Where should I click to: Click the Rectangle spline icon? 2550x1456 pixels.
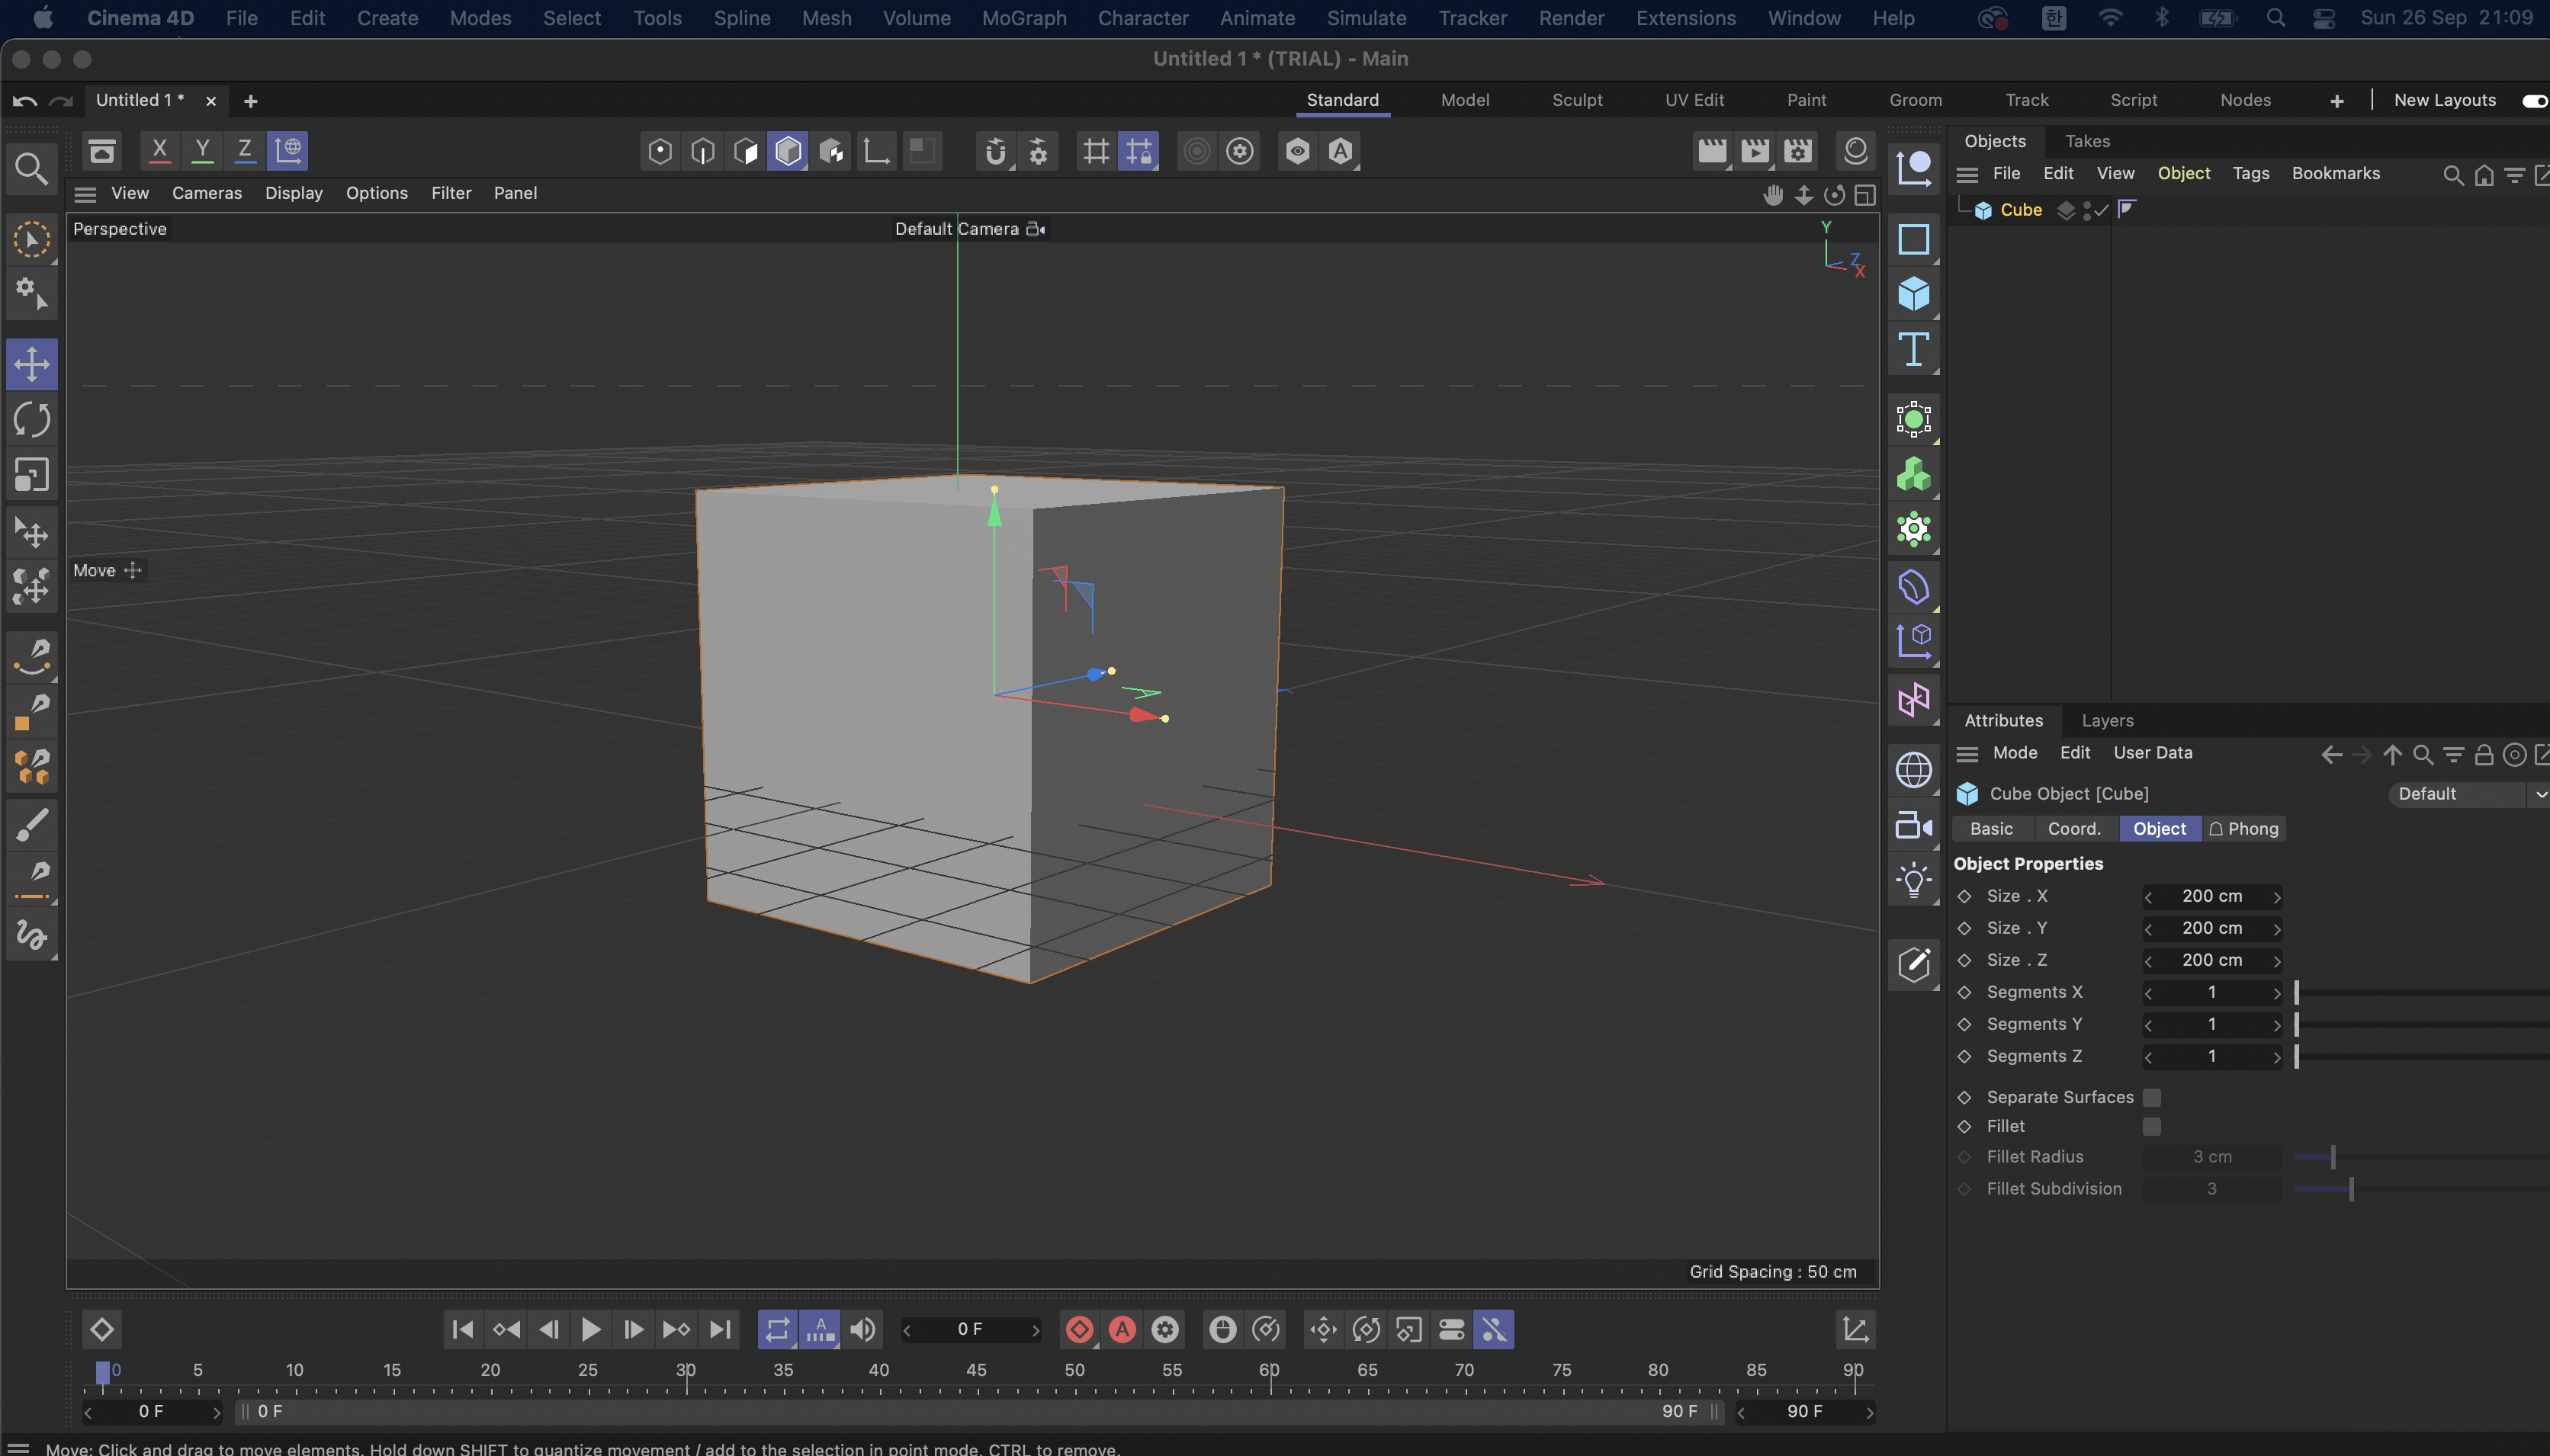pos(1913,240)
